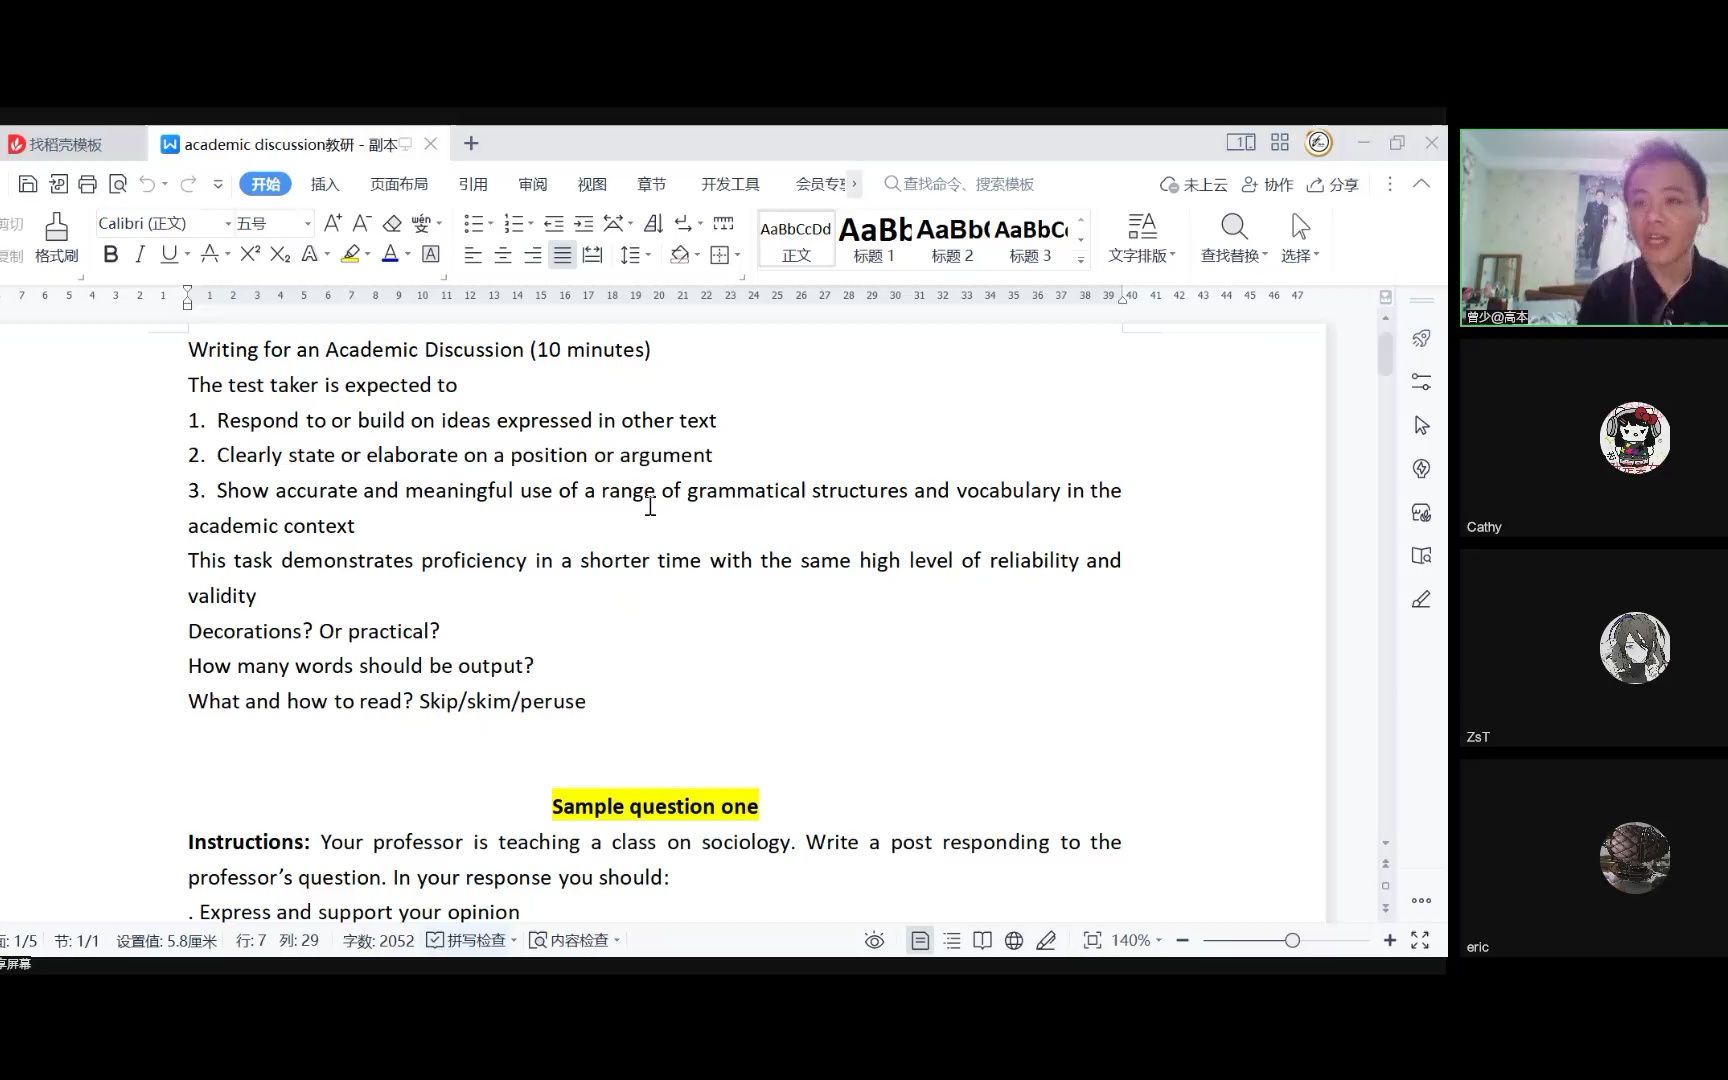Switch to the 插入 ribbon tab
This screenshot has height=1080, width=1728.
(x=324, y=184)
